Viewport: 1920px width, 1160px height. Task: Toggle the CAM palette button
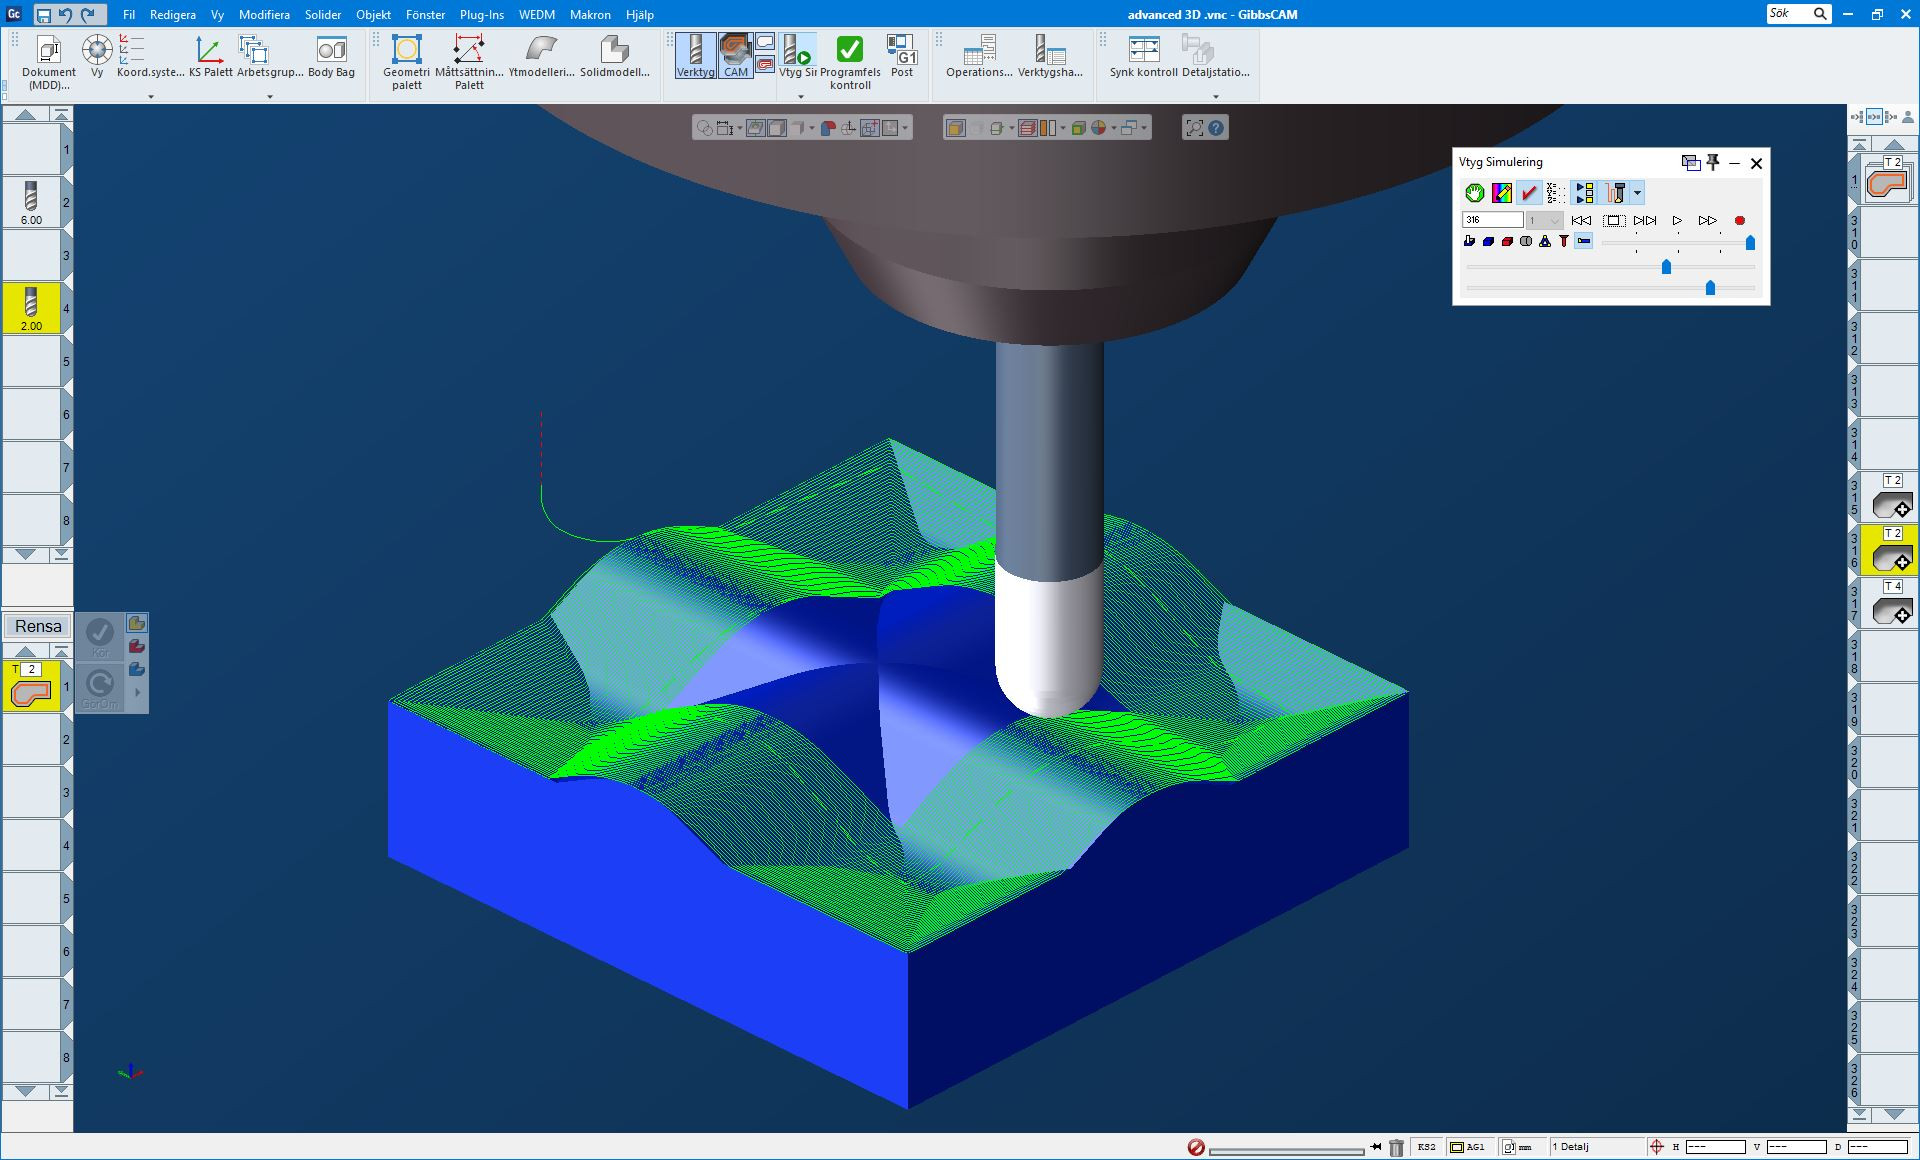tap(735, 56)
